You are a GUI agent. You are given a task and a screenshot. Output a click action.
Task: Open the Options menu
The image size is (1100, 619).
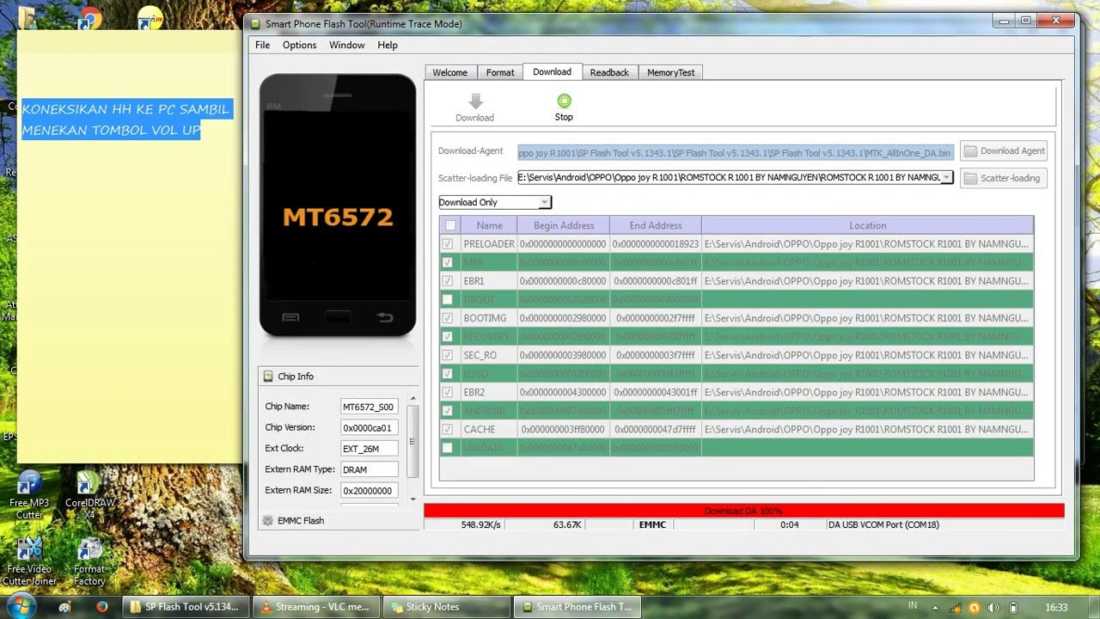tap(300, 45)
